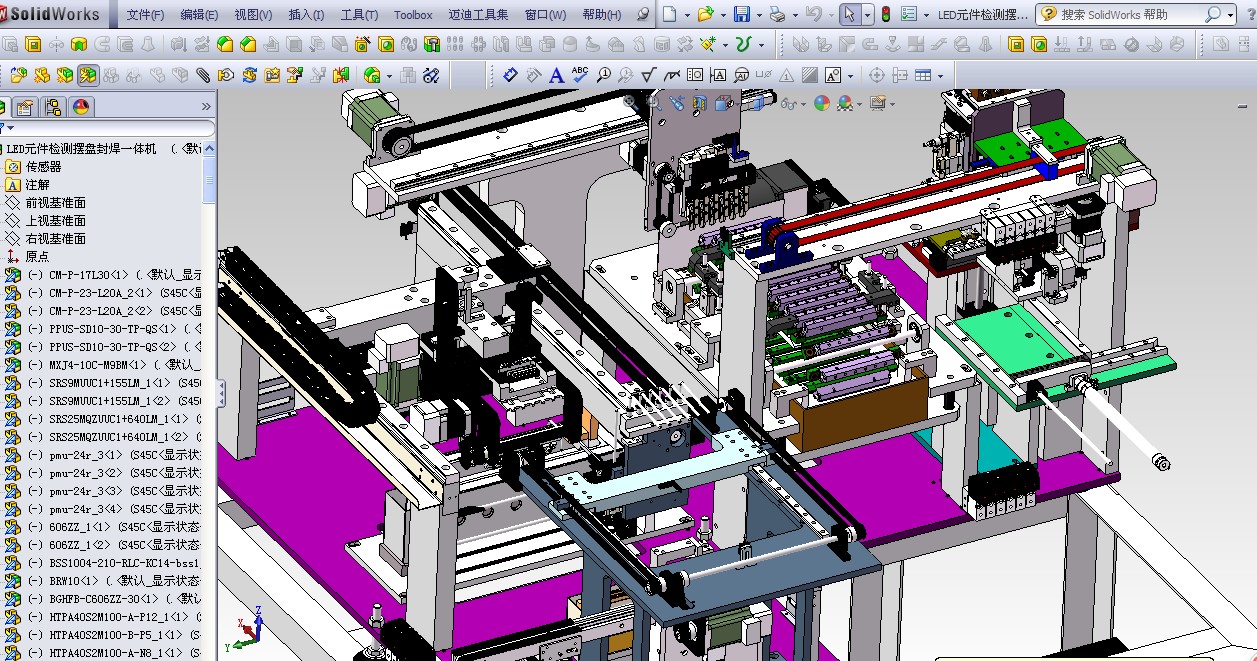The width and height of the screenshot is (1257, 661).
Task: Open the Options checklist icon
Action: [x=909, y=14]
